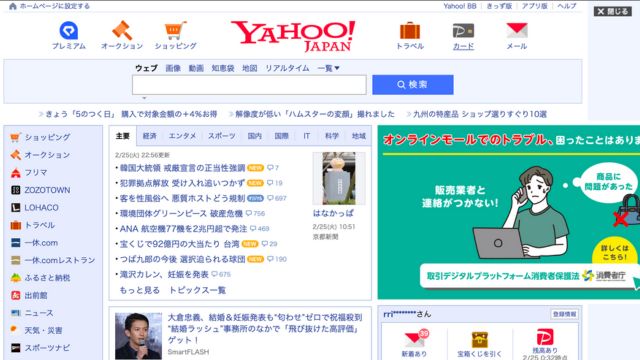Open the Yahoo! BB link
Image resolution: width=640 pixels, height=360 pixels.
460,6
